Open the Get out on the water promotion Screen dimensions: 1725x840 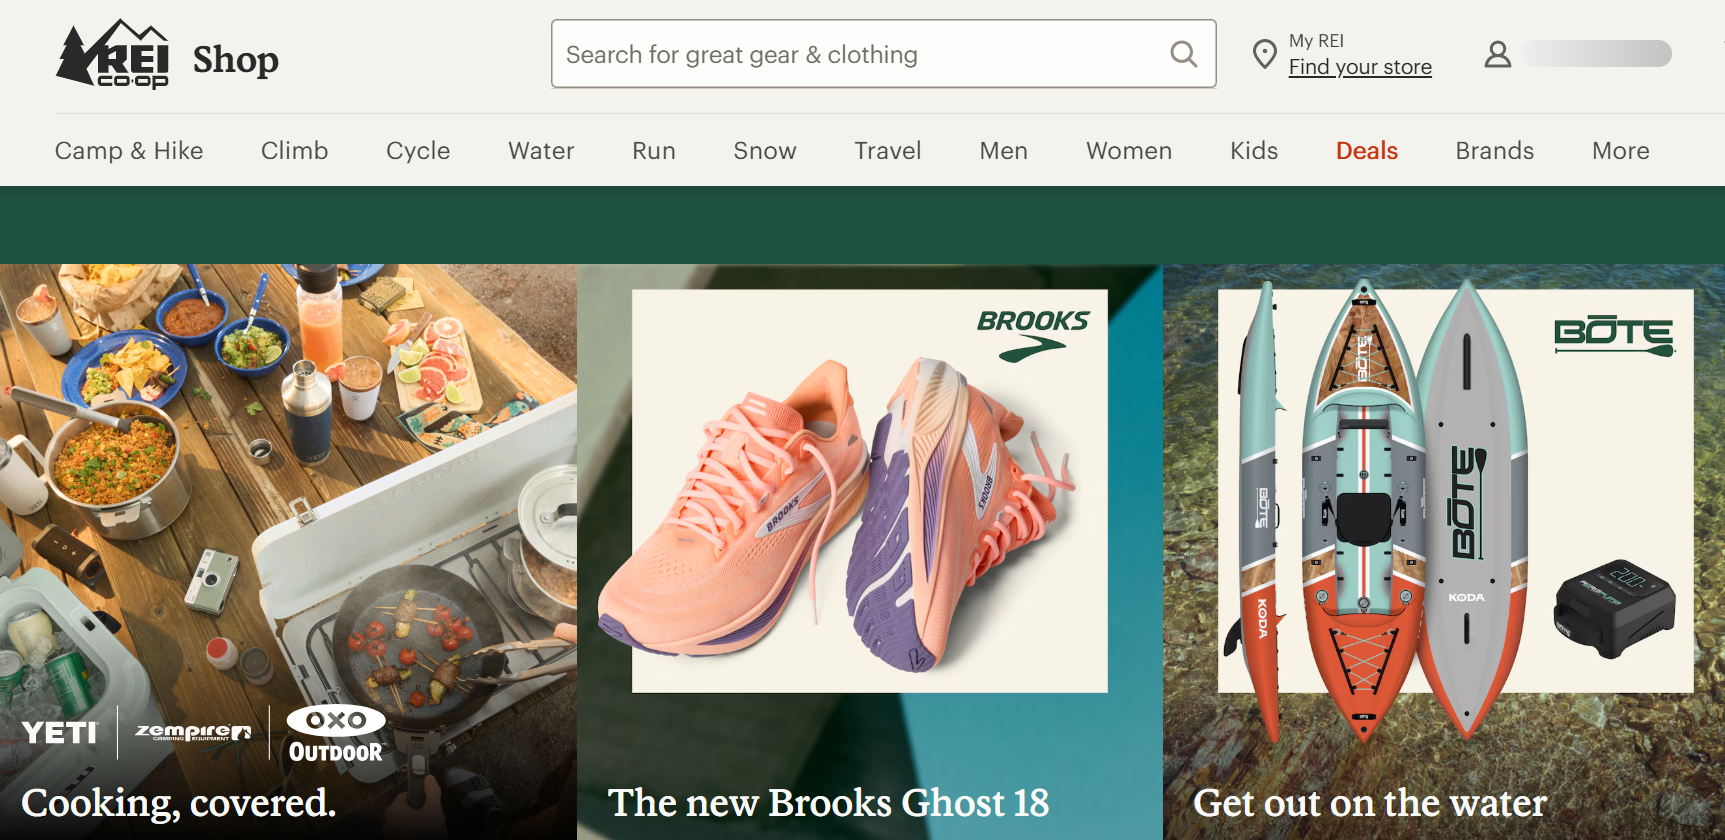[1370, 802]
